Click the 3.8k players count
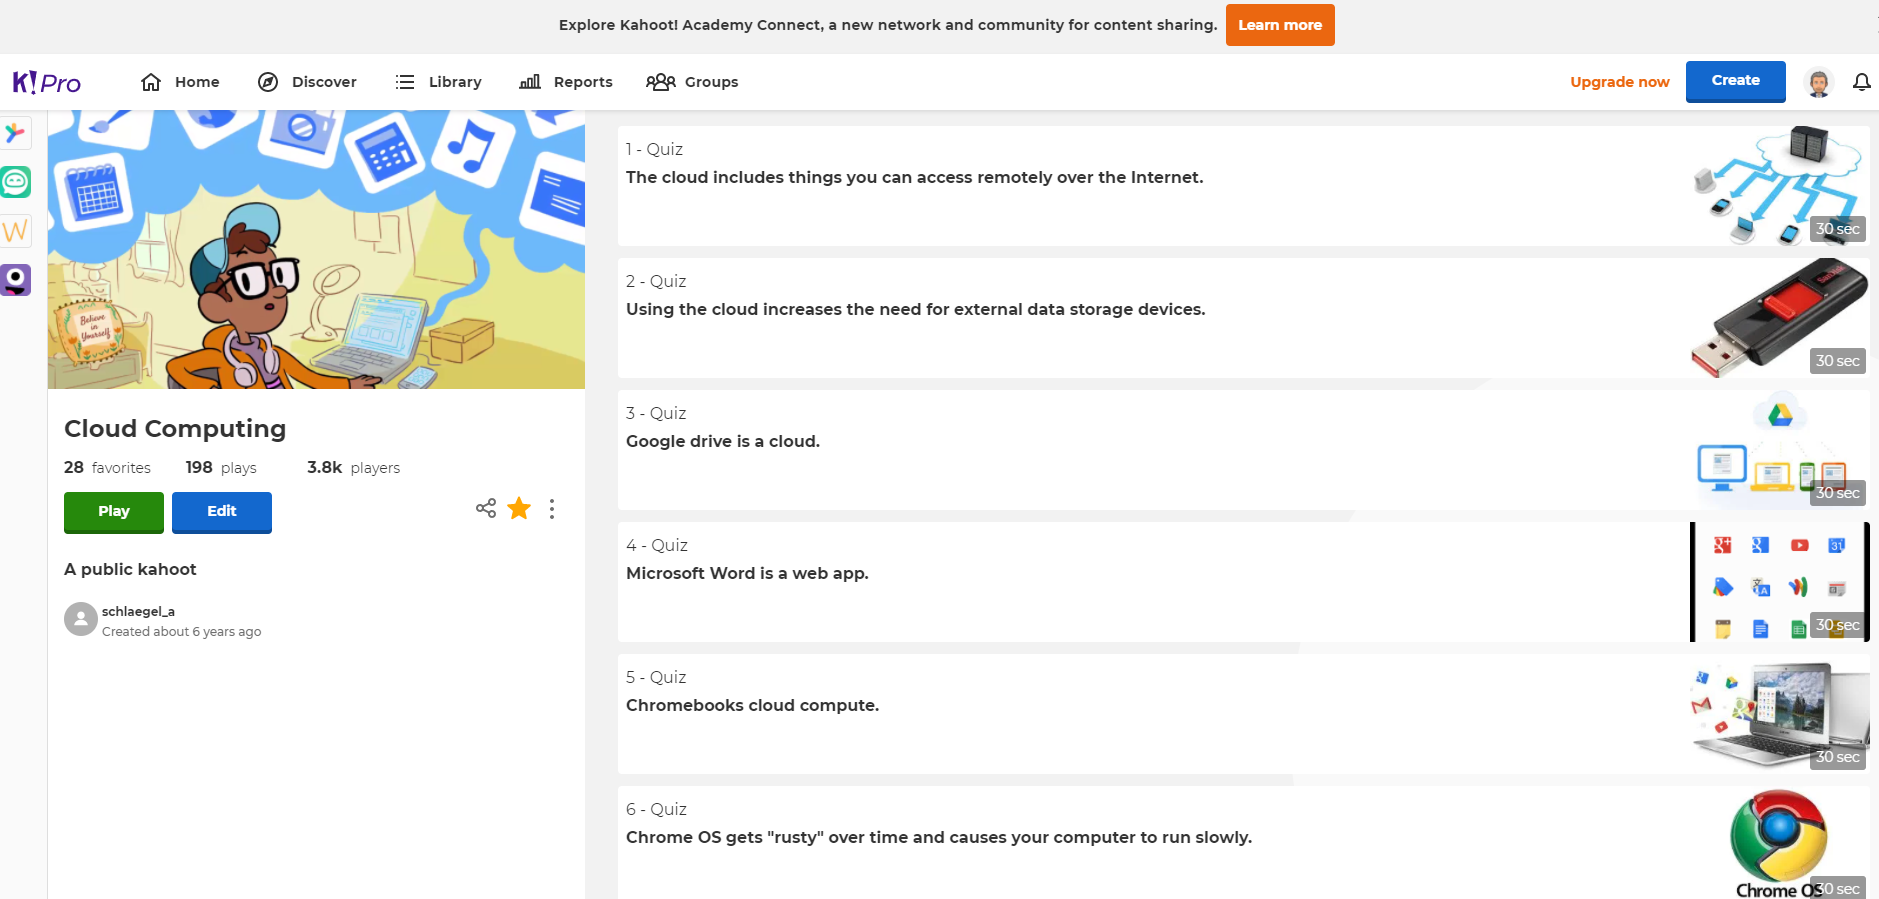 (x=353, y=467)
